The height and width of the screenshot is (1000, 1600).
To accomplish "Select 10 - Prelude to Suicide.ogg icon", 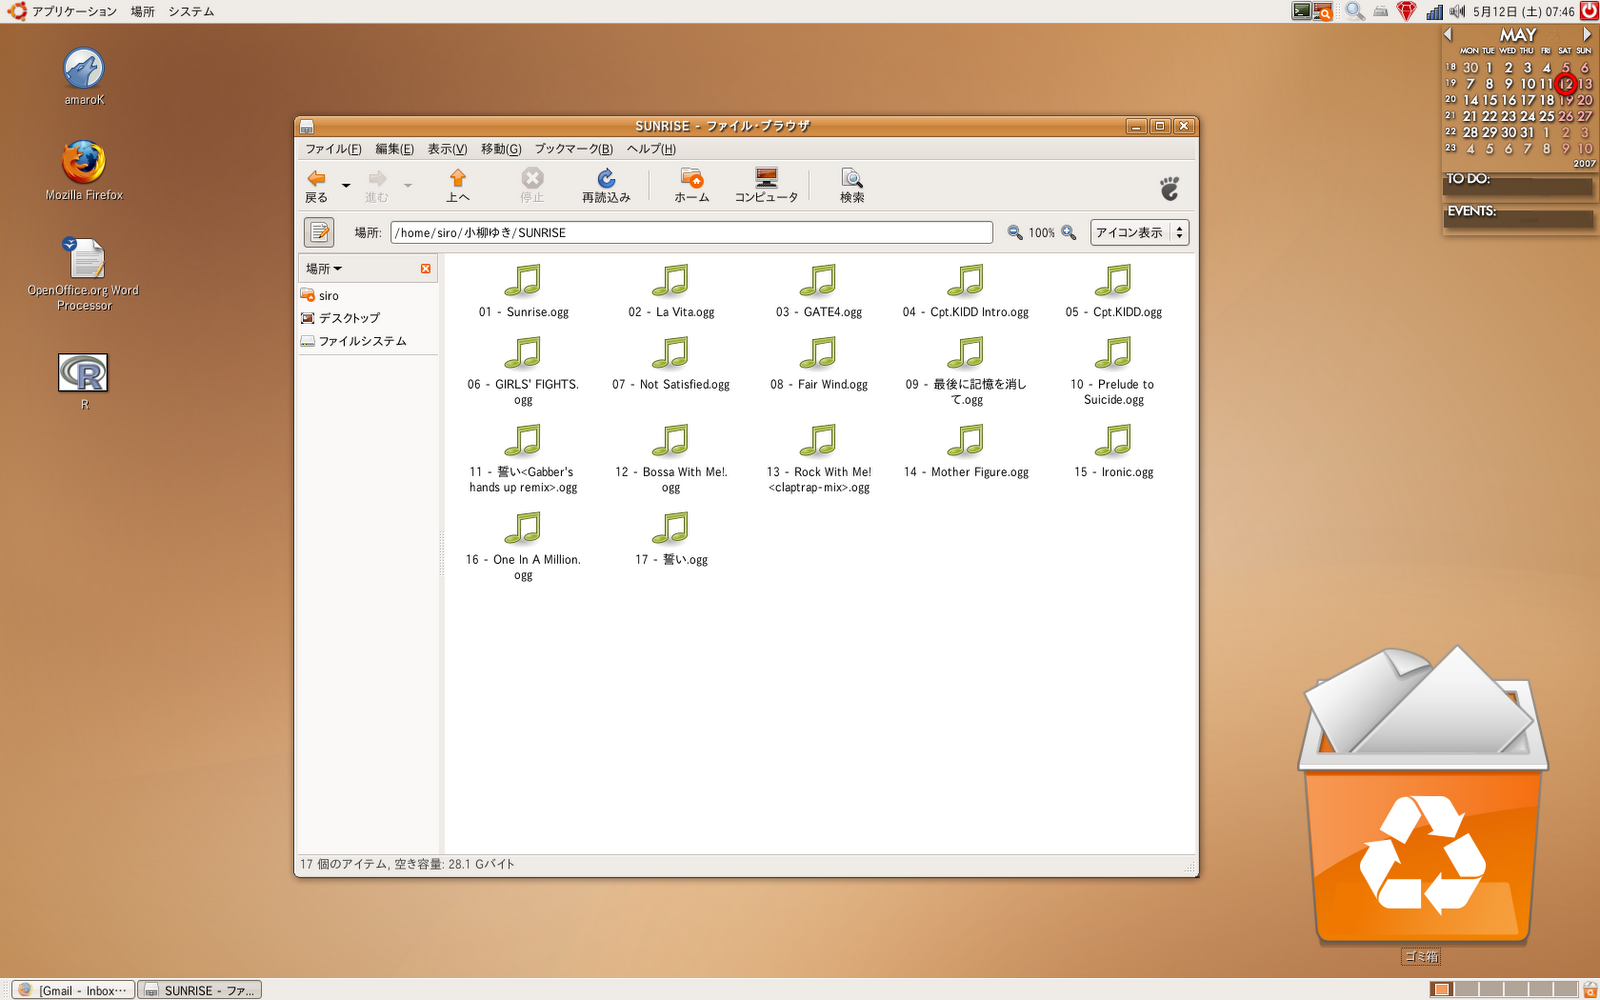I will 1114,353.
